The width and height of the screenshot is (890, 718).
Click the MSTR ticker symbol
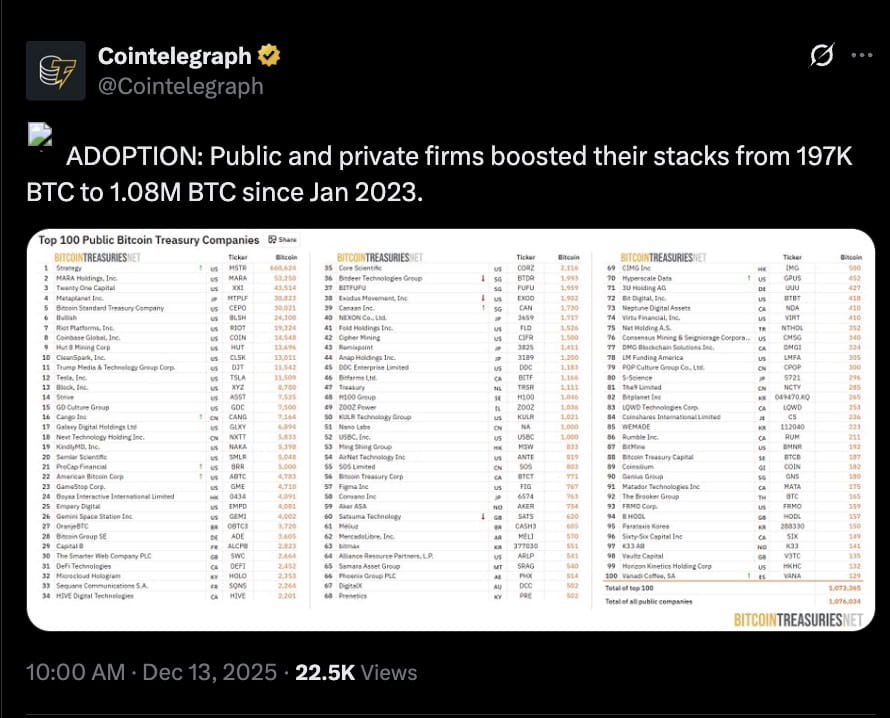[x=237, y=268]
